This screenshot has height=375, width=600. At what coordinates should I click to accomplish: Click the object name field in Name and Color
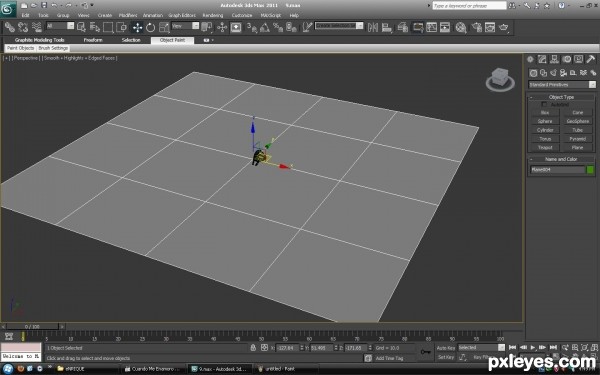pyautogui.click(x=558, y=170)
